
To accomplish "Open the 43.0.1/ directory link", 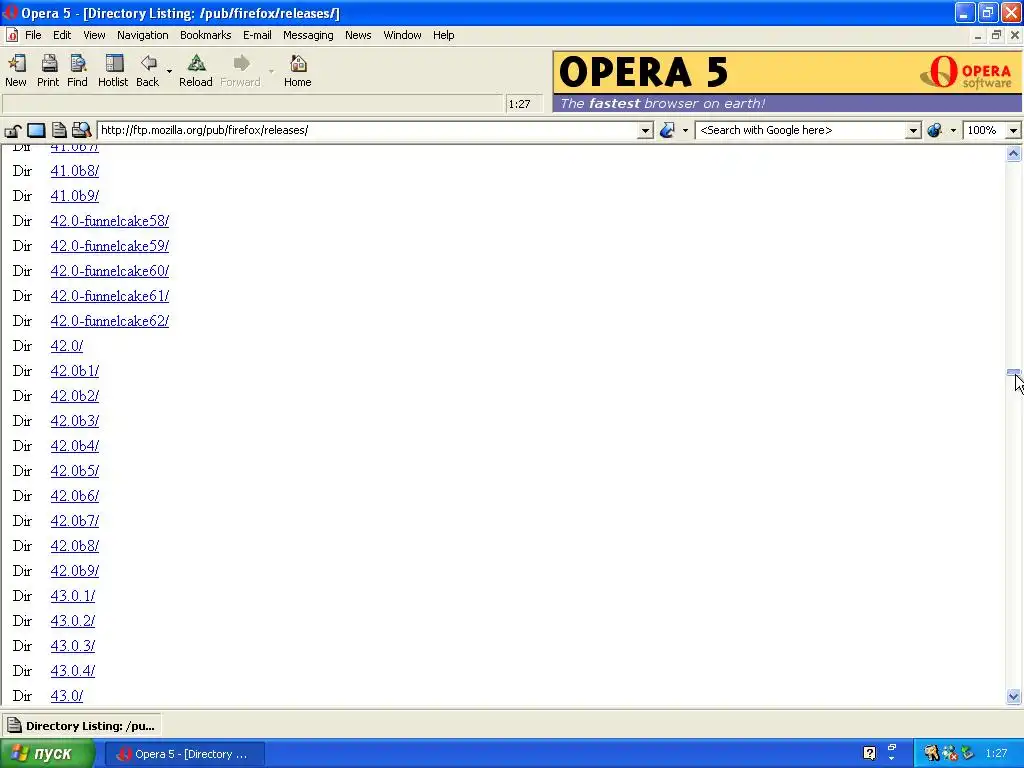I will coord(73,596).
